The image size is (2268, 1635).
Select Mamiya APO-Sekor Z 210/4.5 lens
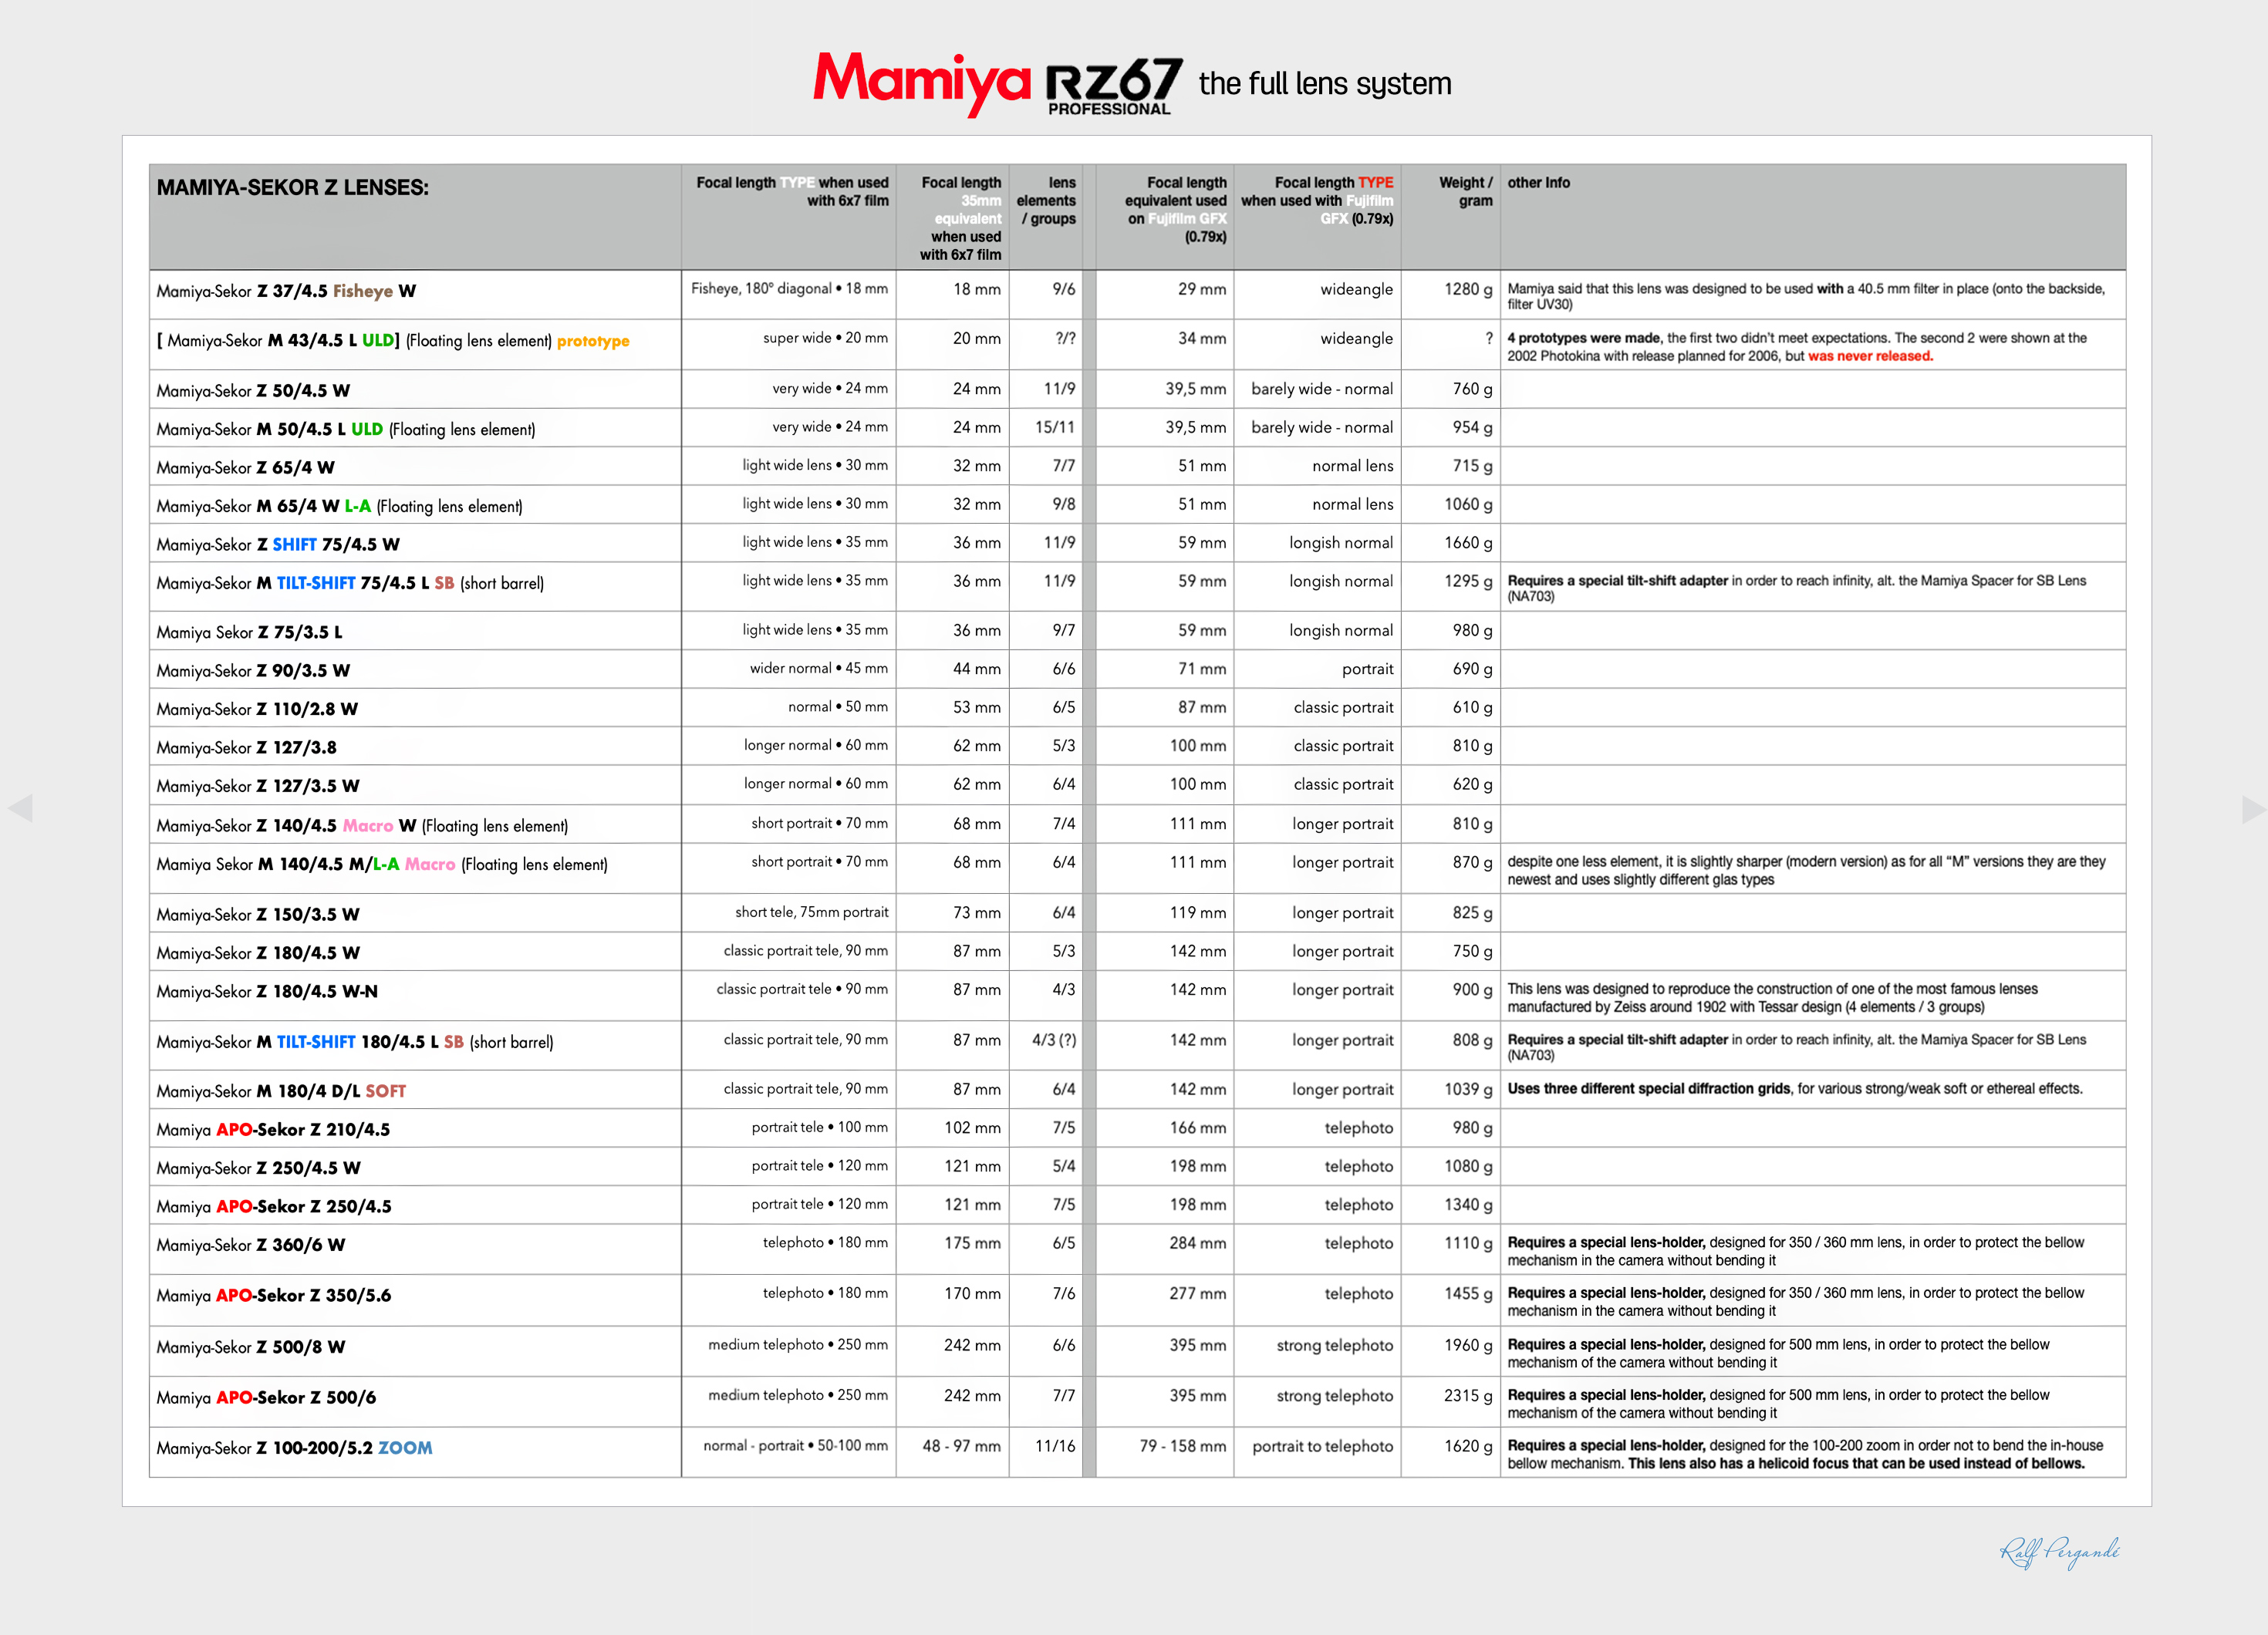click(x=273, y=1130)
